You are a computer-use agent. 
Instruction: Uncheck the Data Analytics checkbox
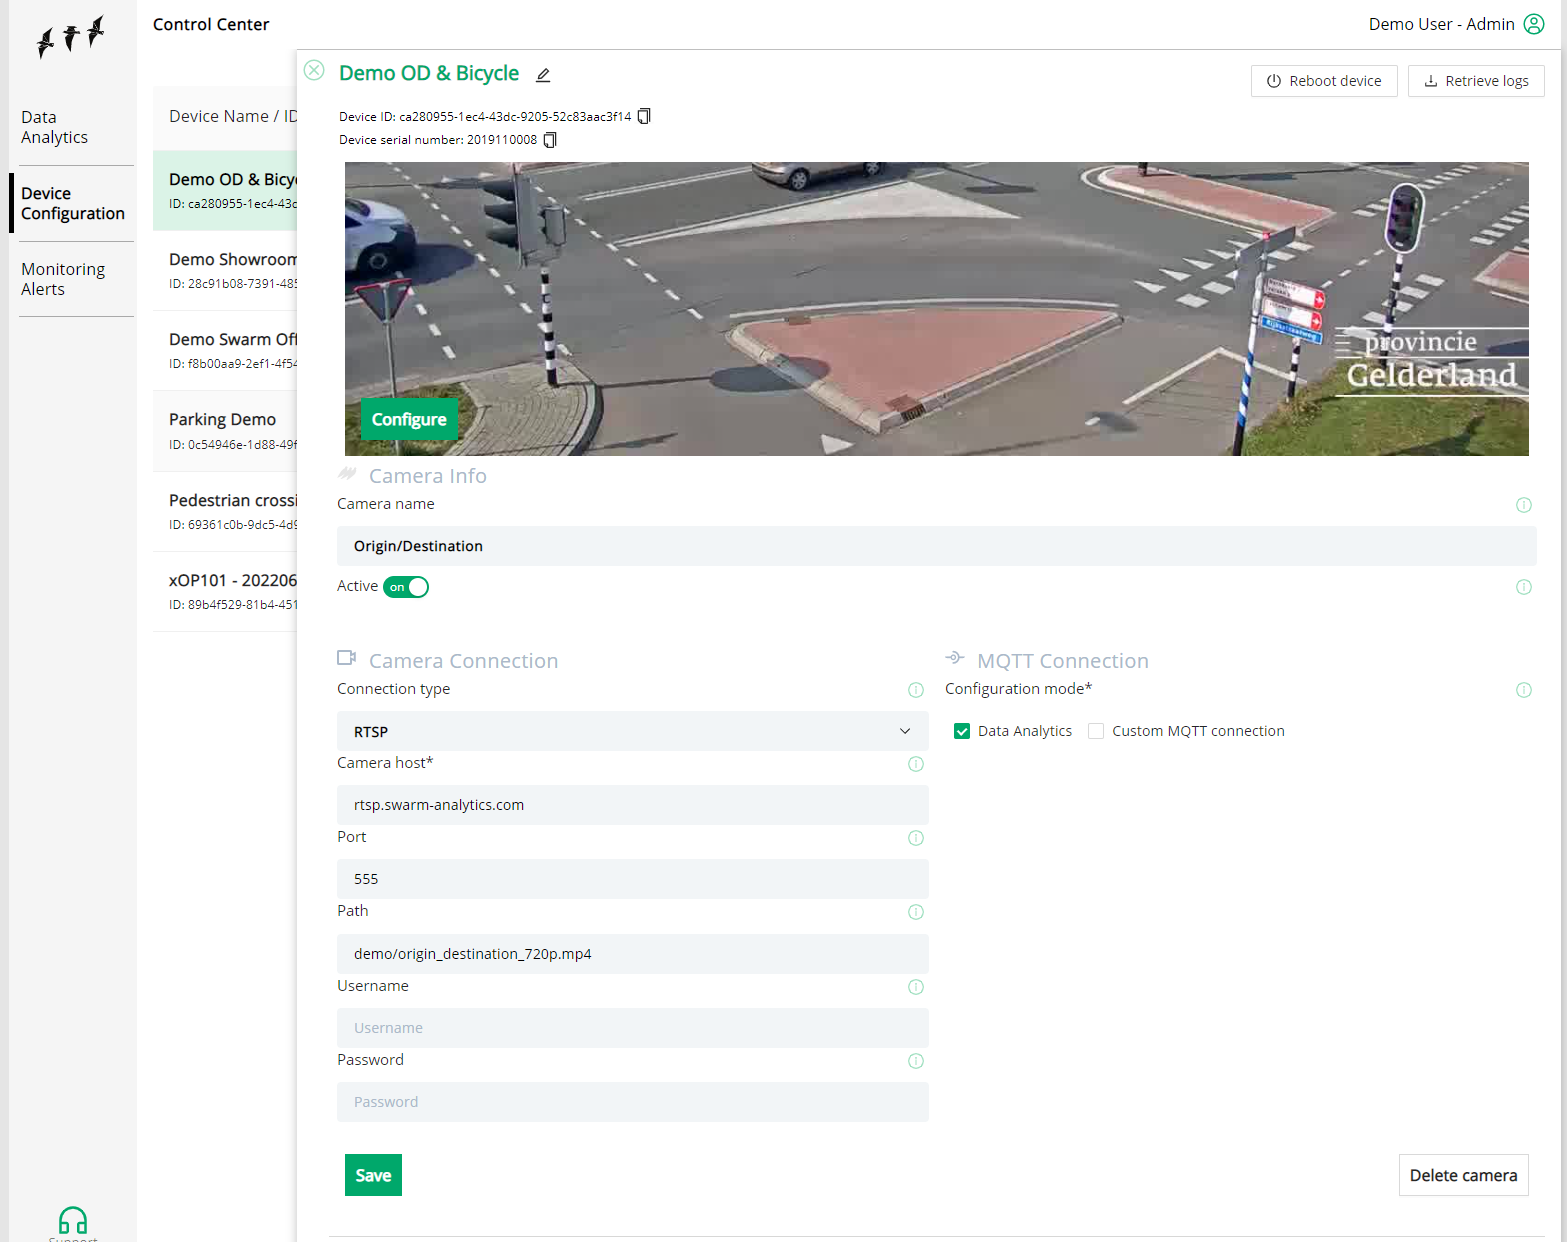pyautogui.click(x=962, y=731)
